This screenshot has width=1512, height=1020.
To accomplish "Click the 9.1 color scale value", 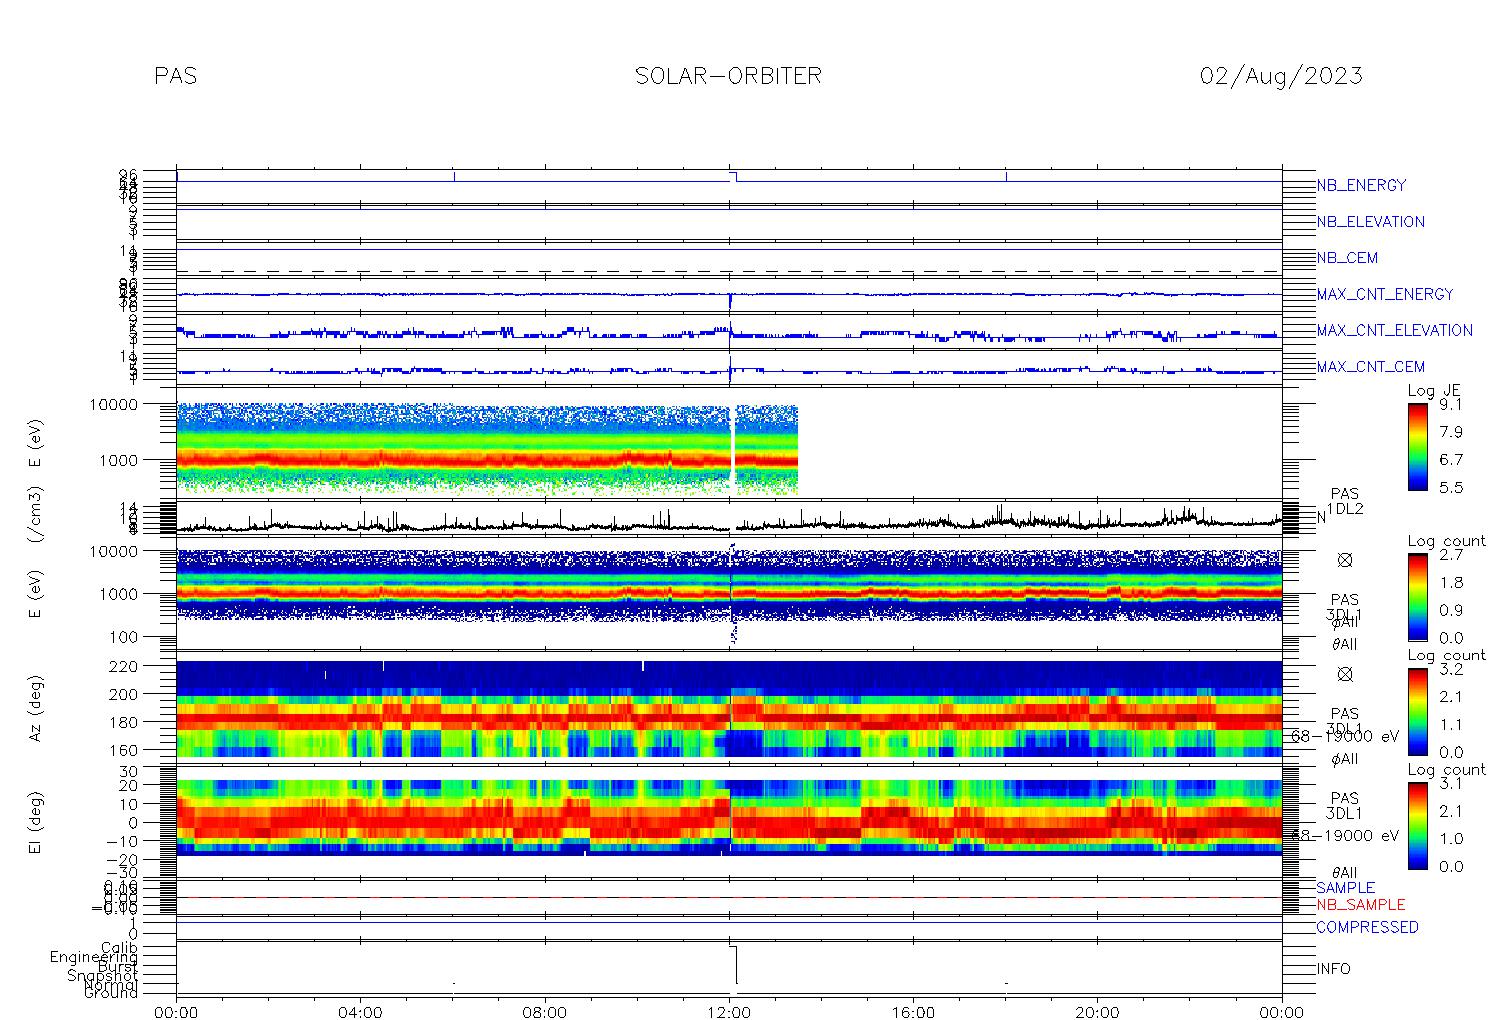I will pos(1451,405).
